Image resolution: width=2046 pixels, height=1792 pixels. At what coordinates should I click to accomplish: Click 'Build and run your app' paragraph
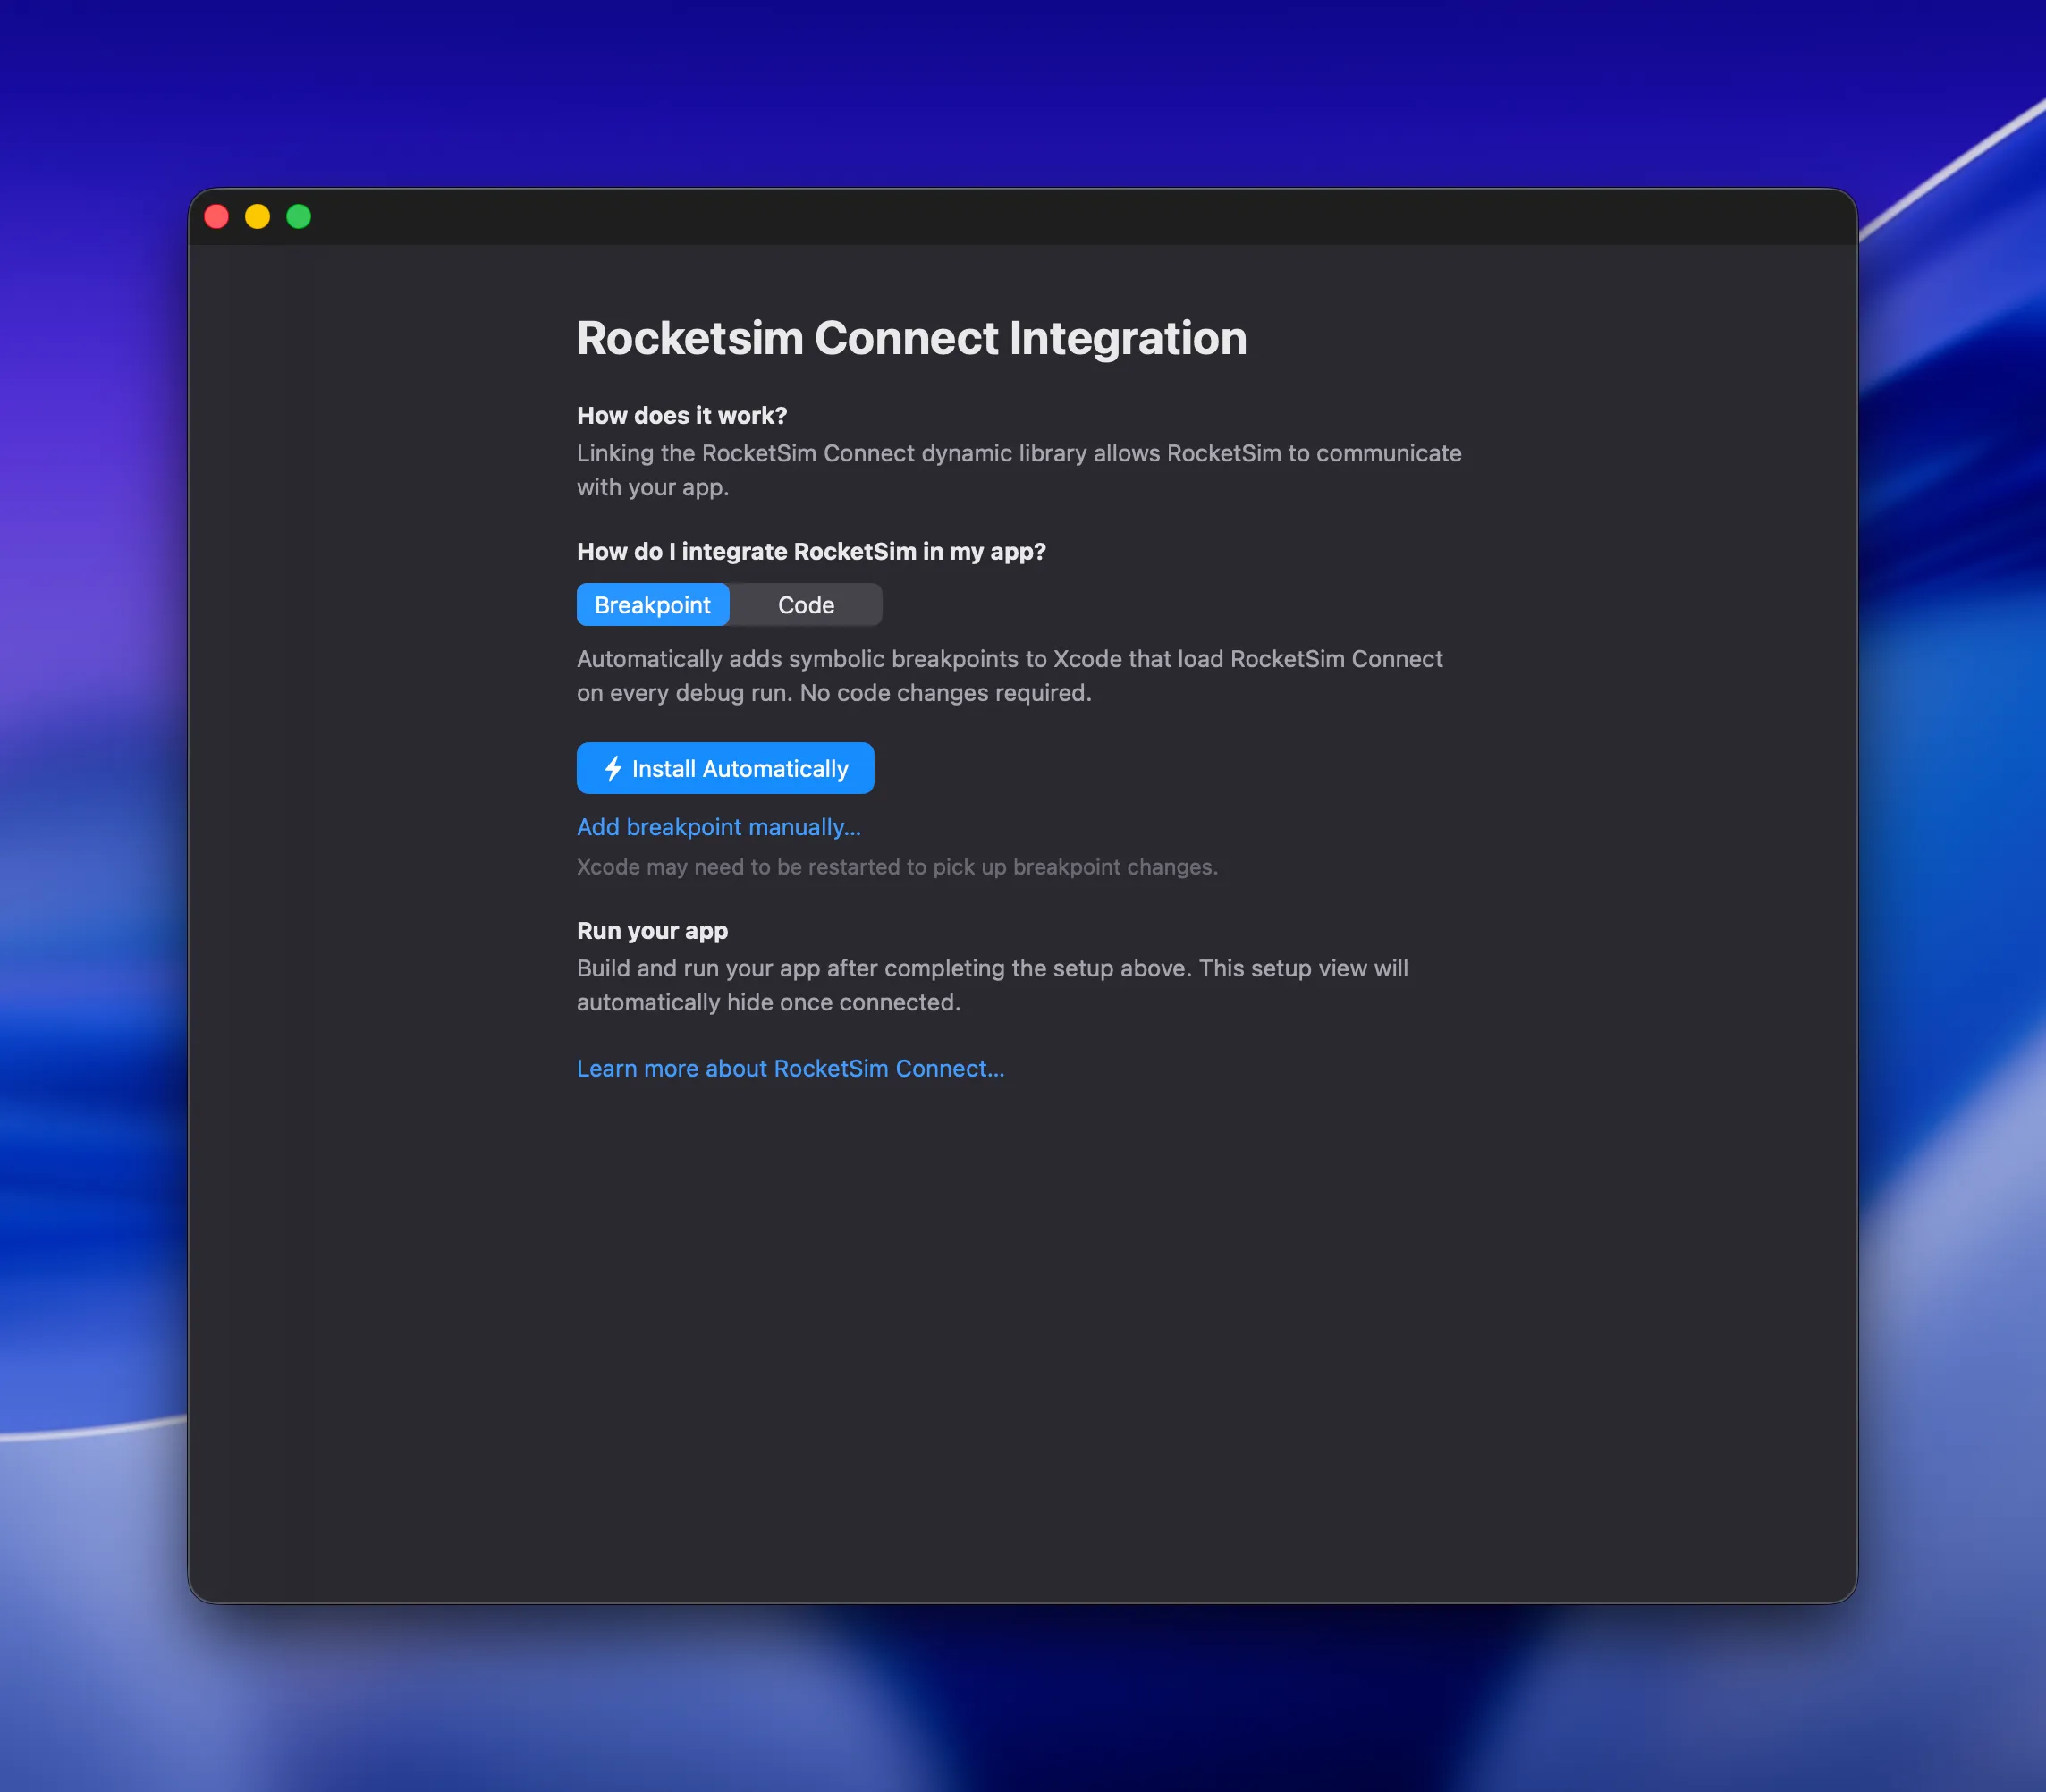click(992, 985)
